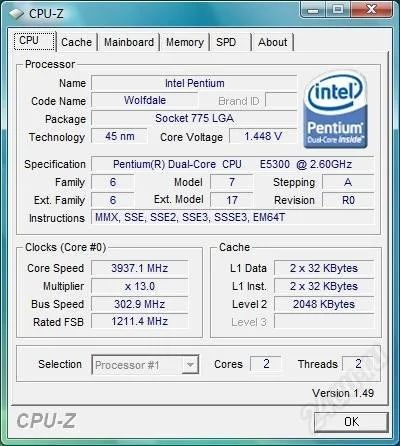This screenshot has width=400, height=446.
Task: Minimize the CPU-Z window
Action: coord(313,10)
